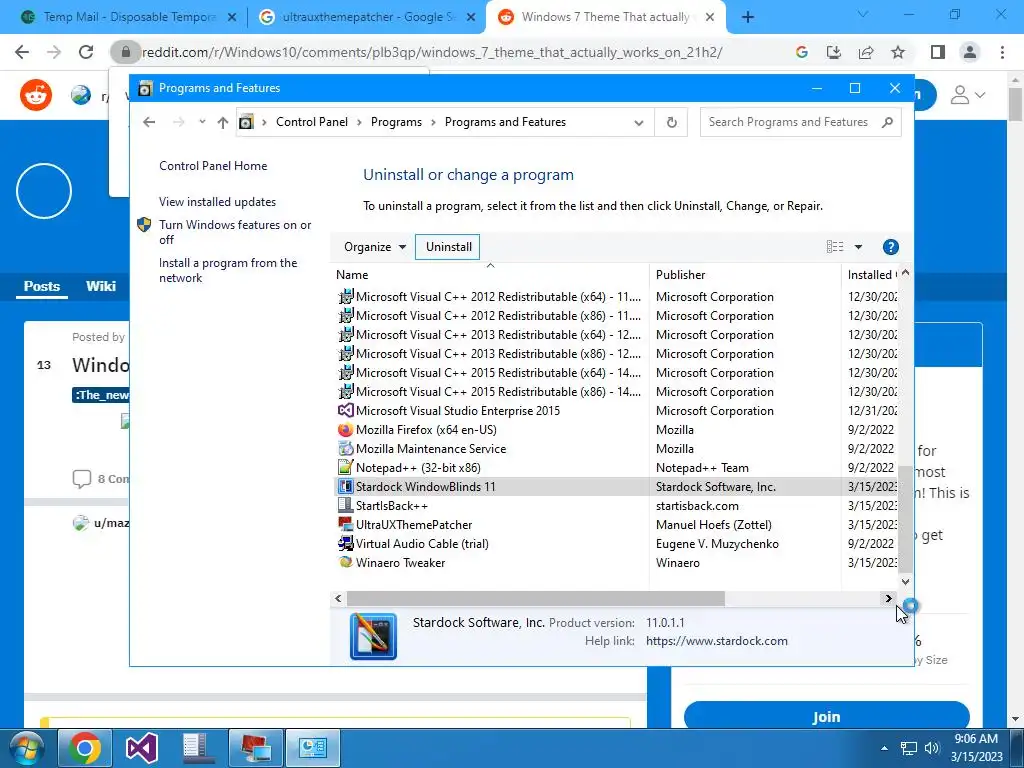The height and width of the screenshot is (768, 1024).
Task: Open a new Chrome tab
Action: click(748, 17)
